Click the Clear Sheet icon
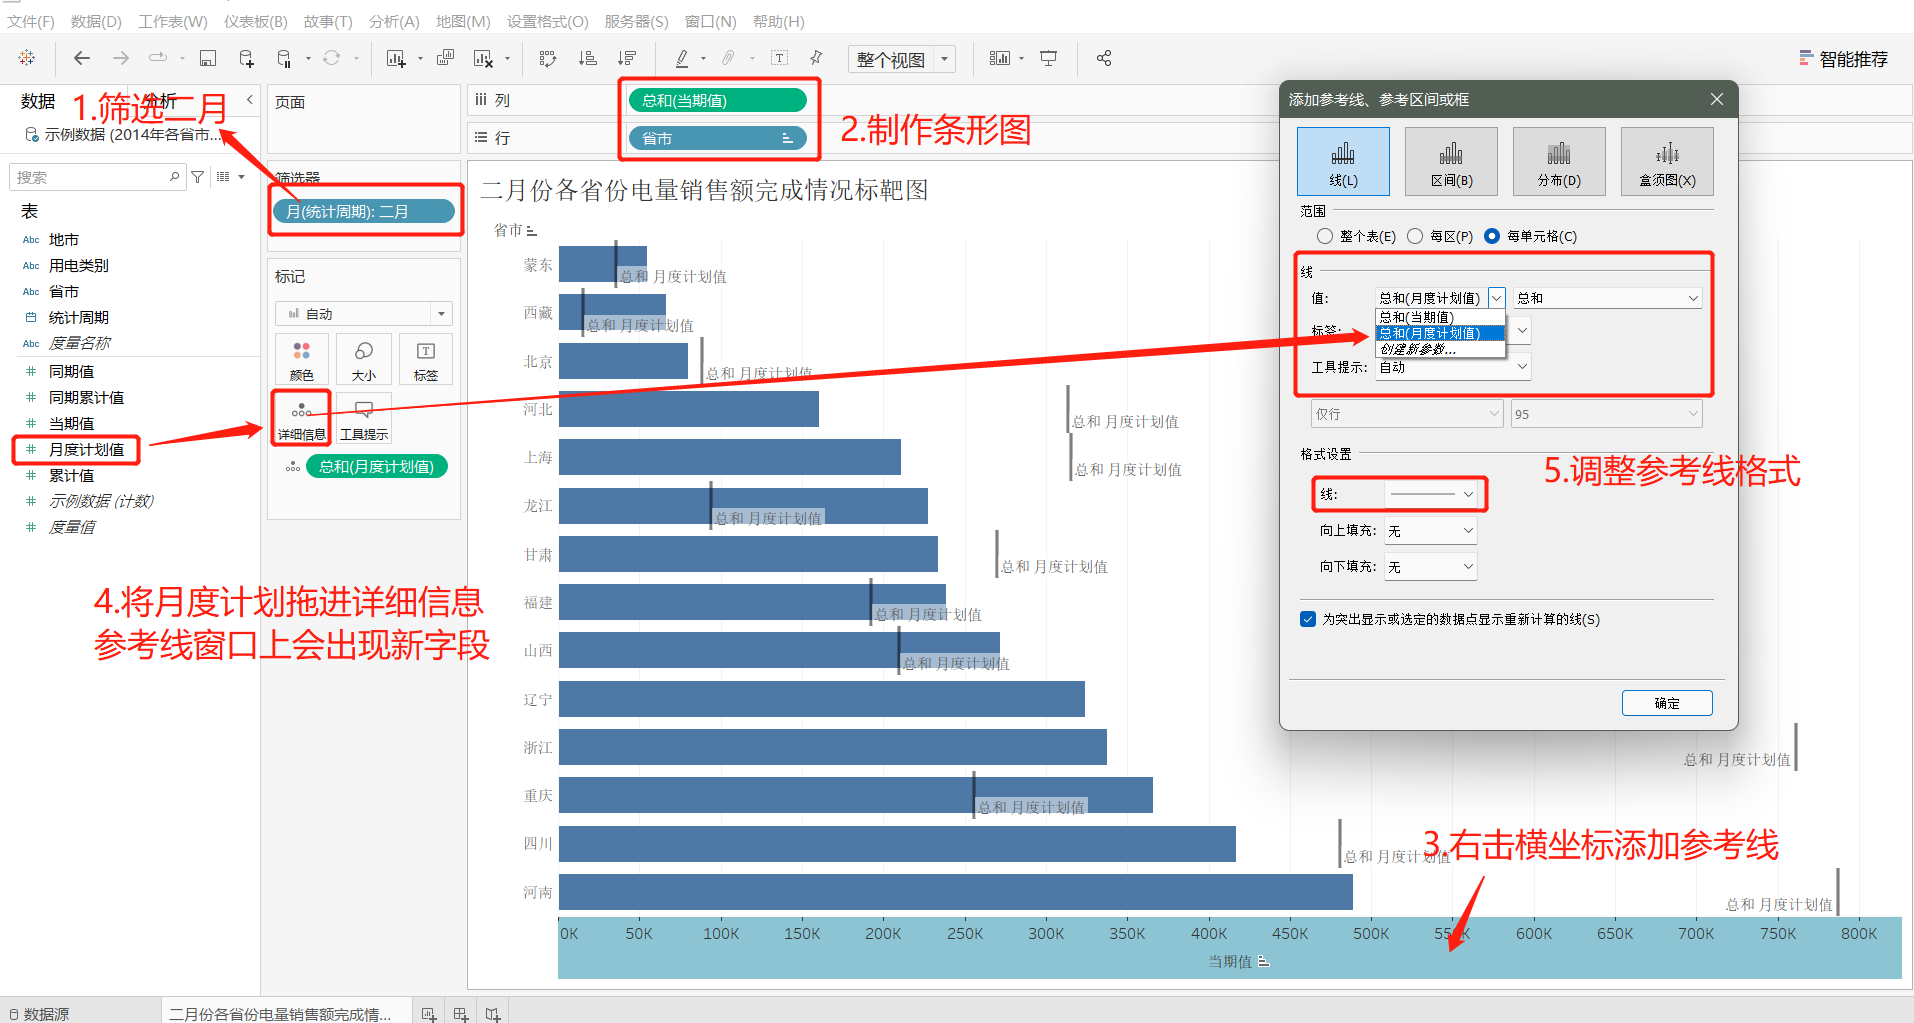This screenshot has width=1914, height=1023. pos(483,58)
